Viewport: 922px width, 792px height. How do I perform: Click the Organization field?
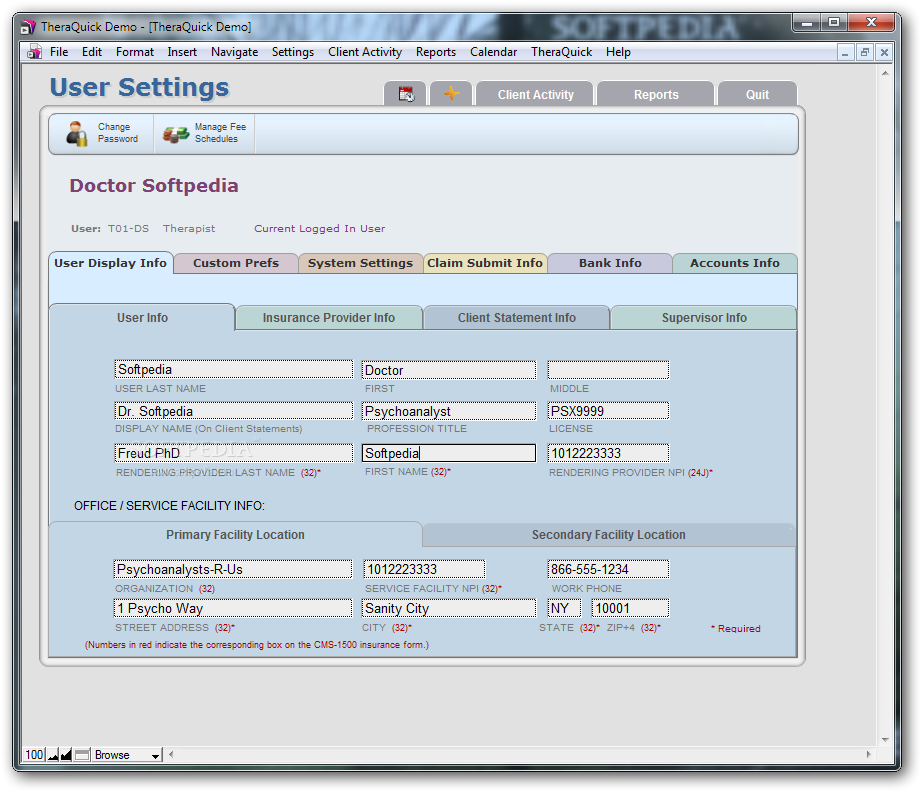233,569
